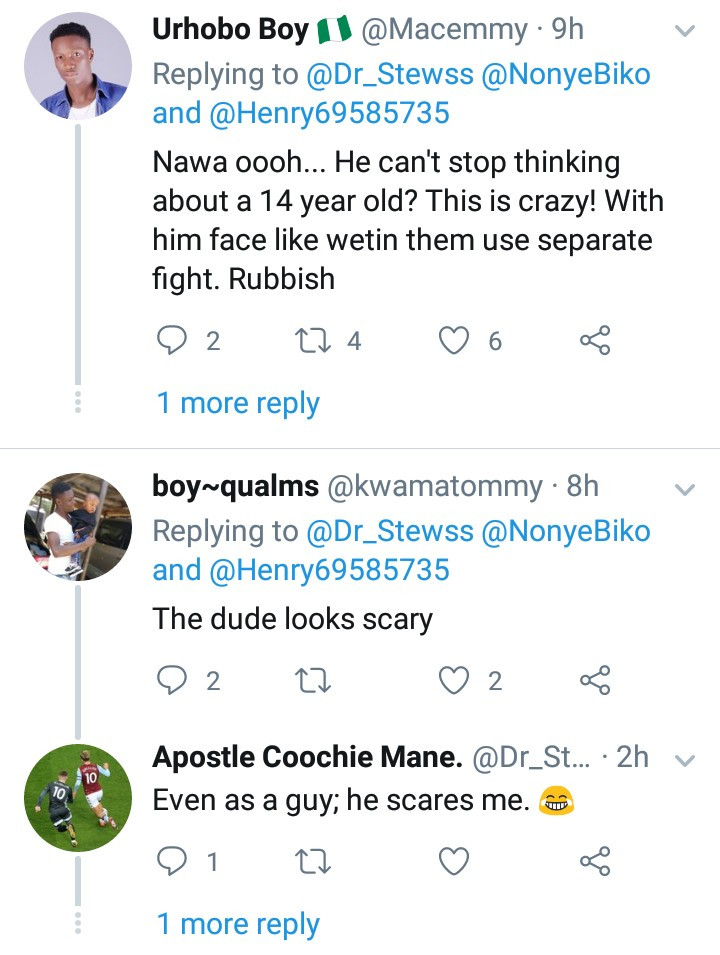Like the "he scares me" tweet
The height and width of the screenshot is (955, 720).
(x=456, y=860)
